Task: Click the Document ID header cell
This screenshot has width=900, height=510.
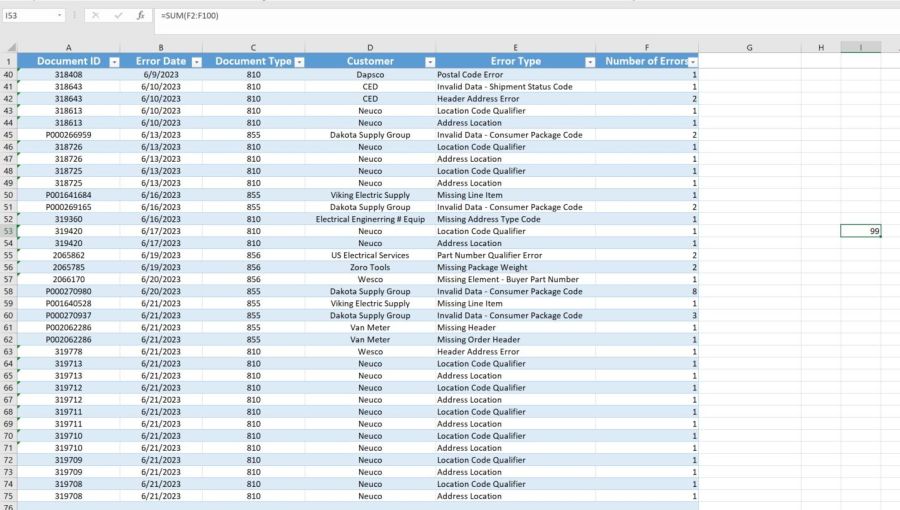Action: point(68,61)
